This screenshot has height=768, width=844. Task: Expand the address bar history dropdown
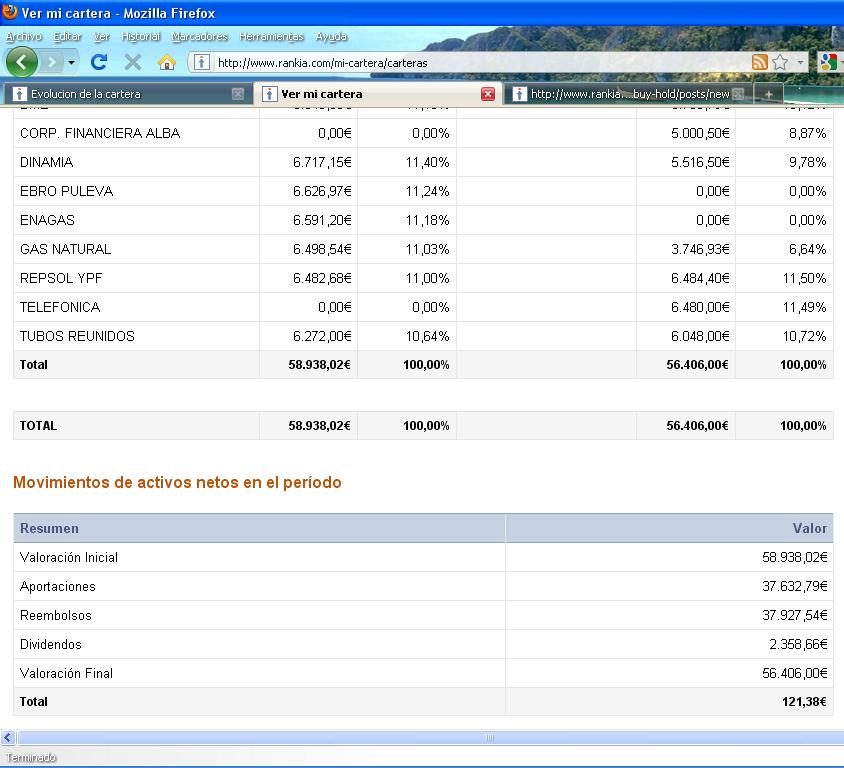click(x=800, y=62)
